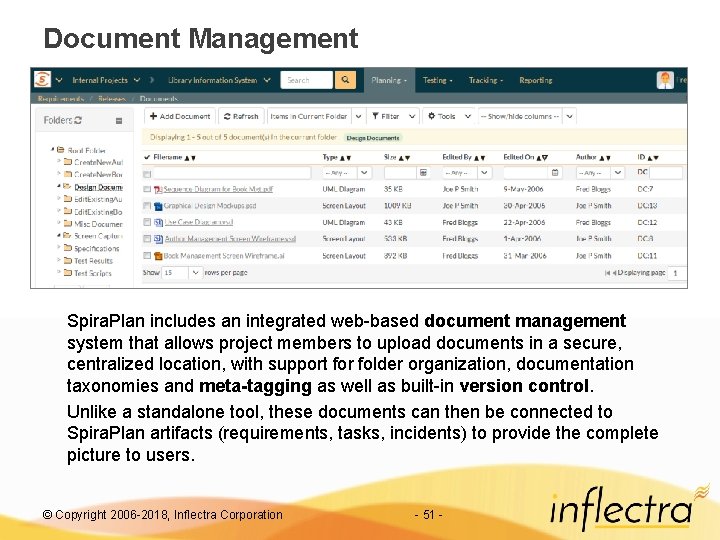Open the Tracking menu
Image resolution: width=720 pixels, height=540 pixels.
tap(486, 80)
